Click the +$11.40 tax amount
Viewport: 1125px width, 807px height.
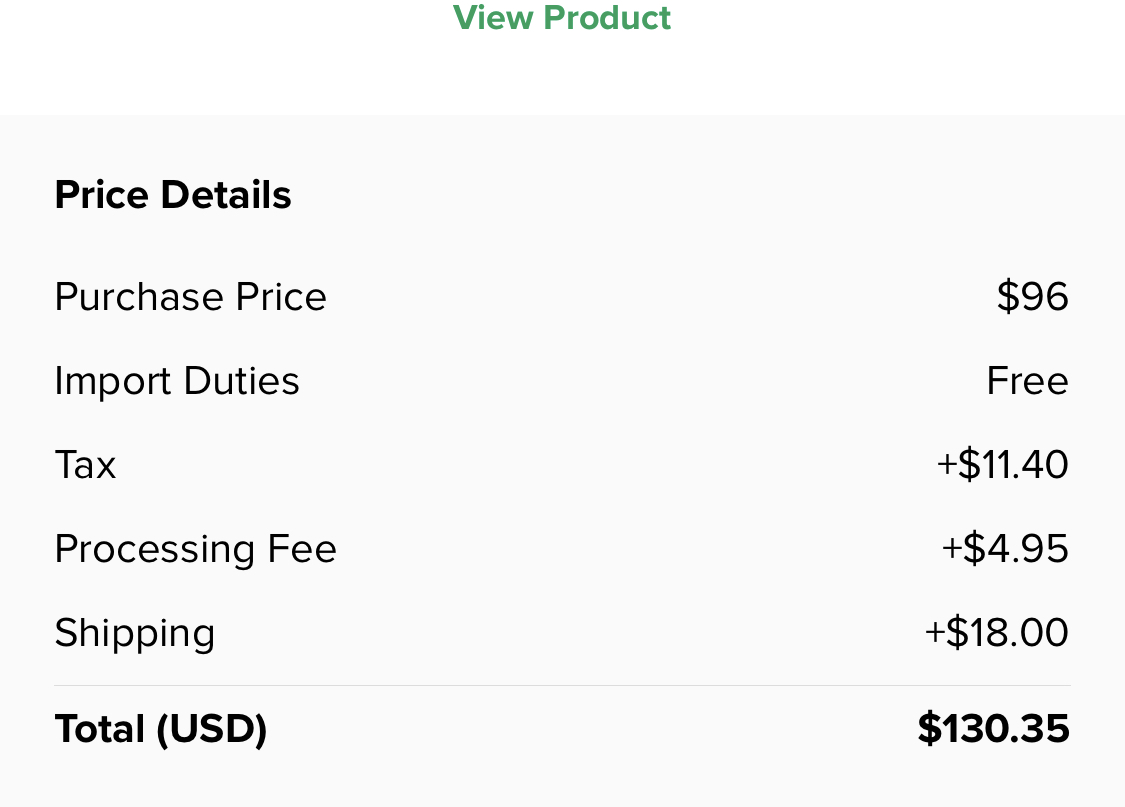click(1002, 465)
